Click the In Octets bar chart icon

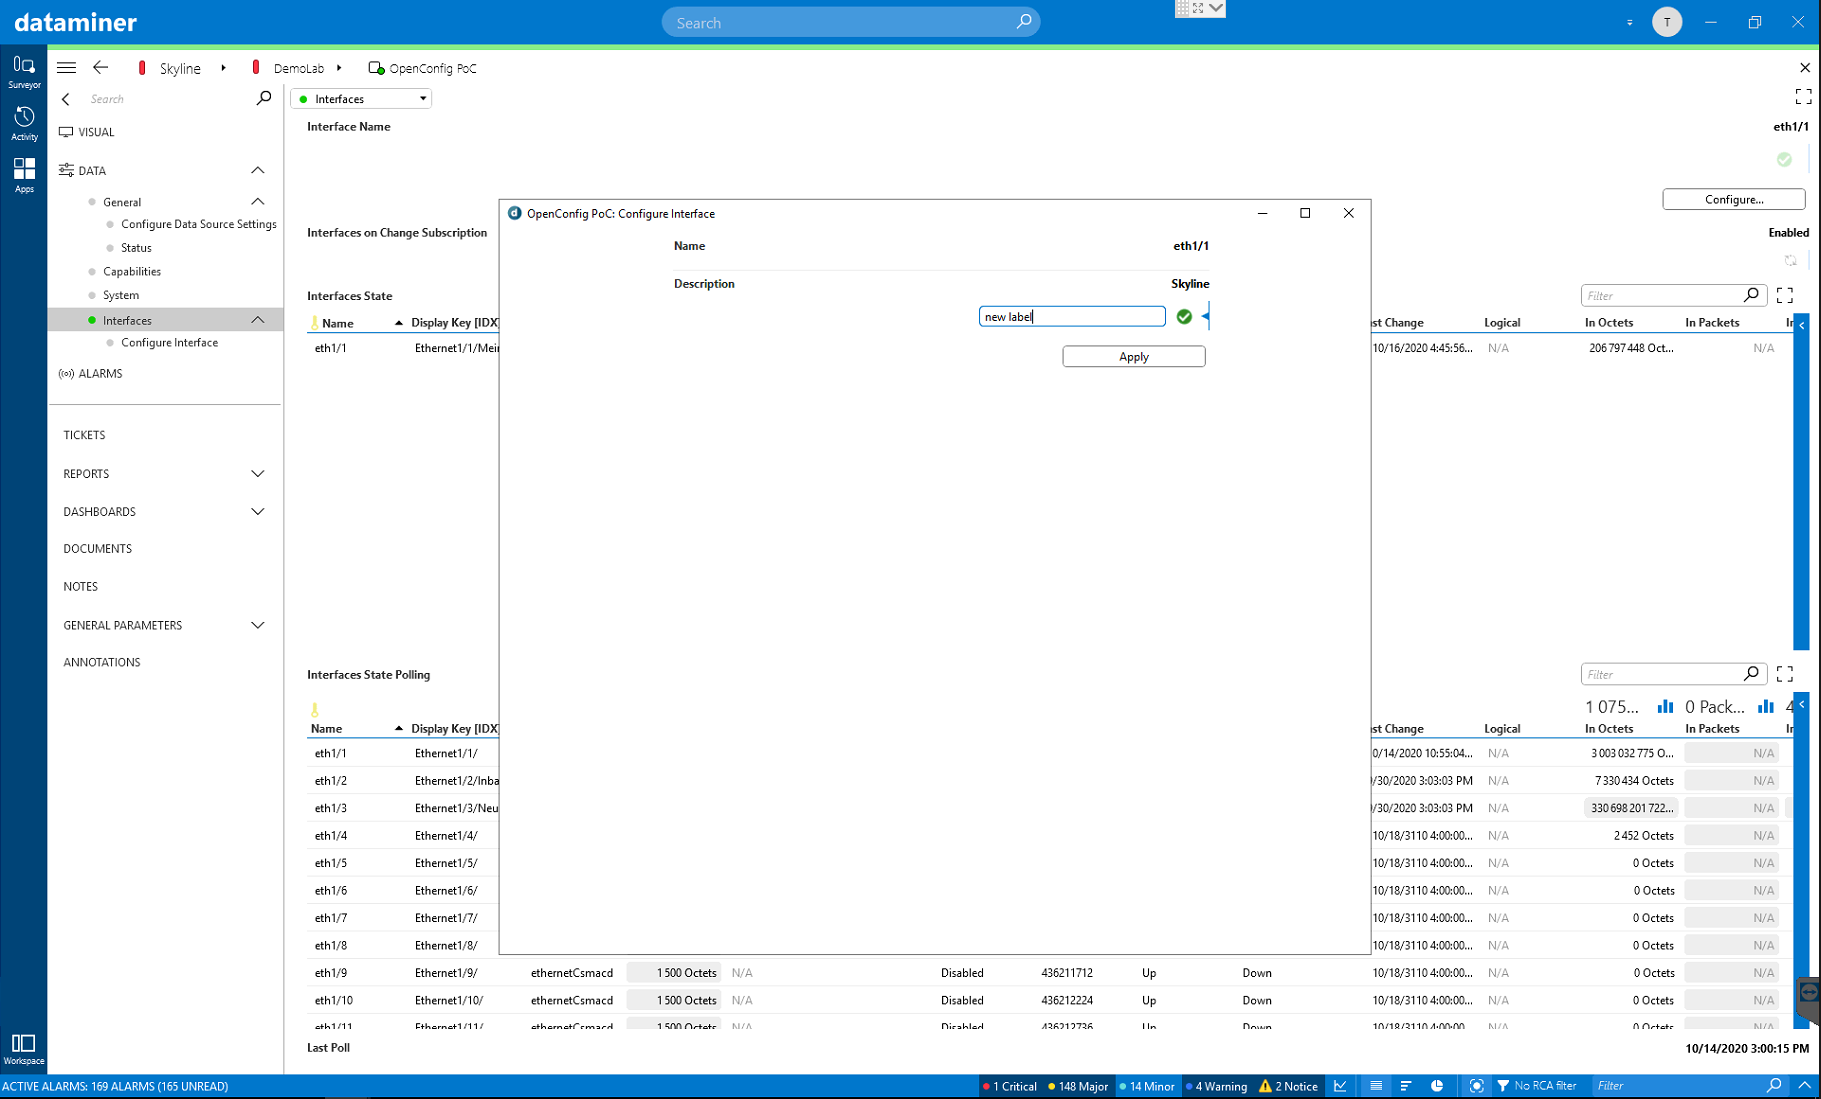click(1665, 707)
